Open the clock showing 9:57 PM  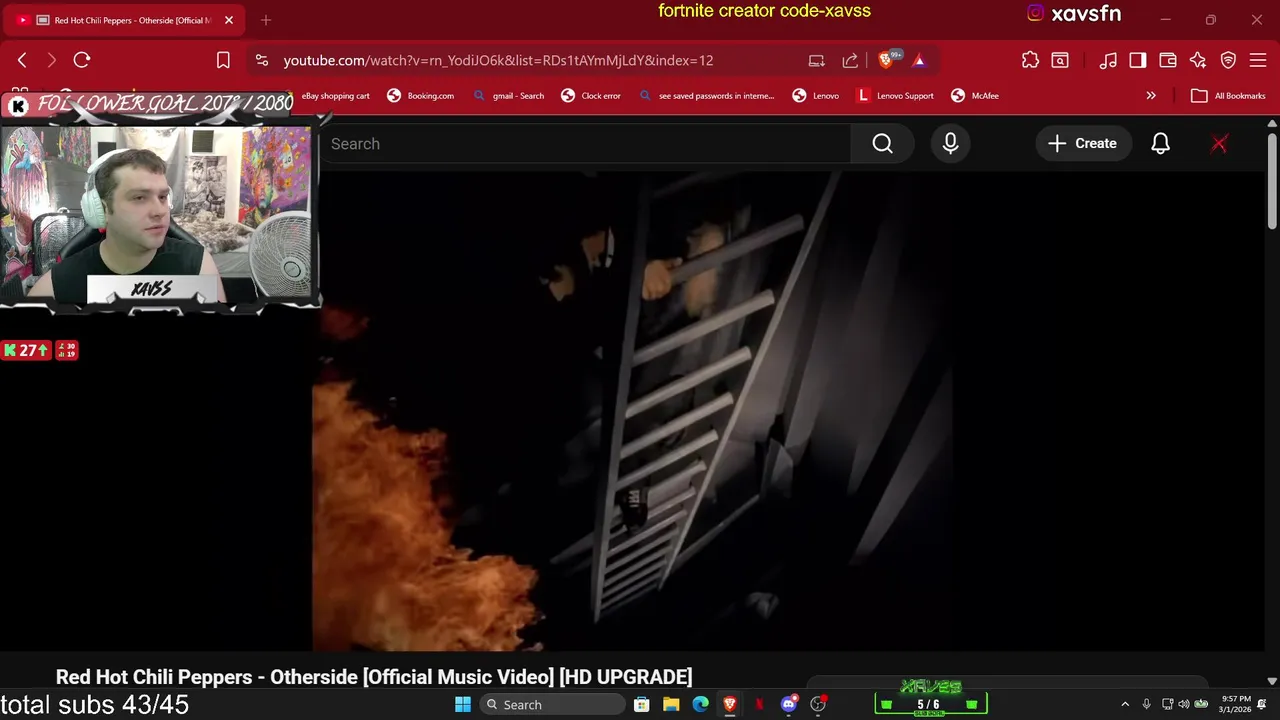click(x=1236, y=705)
